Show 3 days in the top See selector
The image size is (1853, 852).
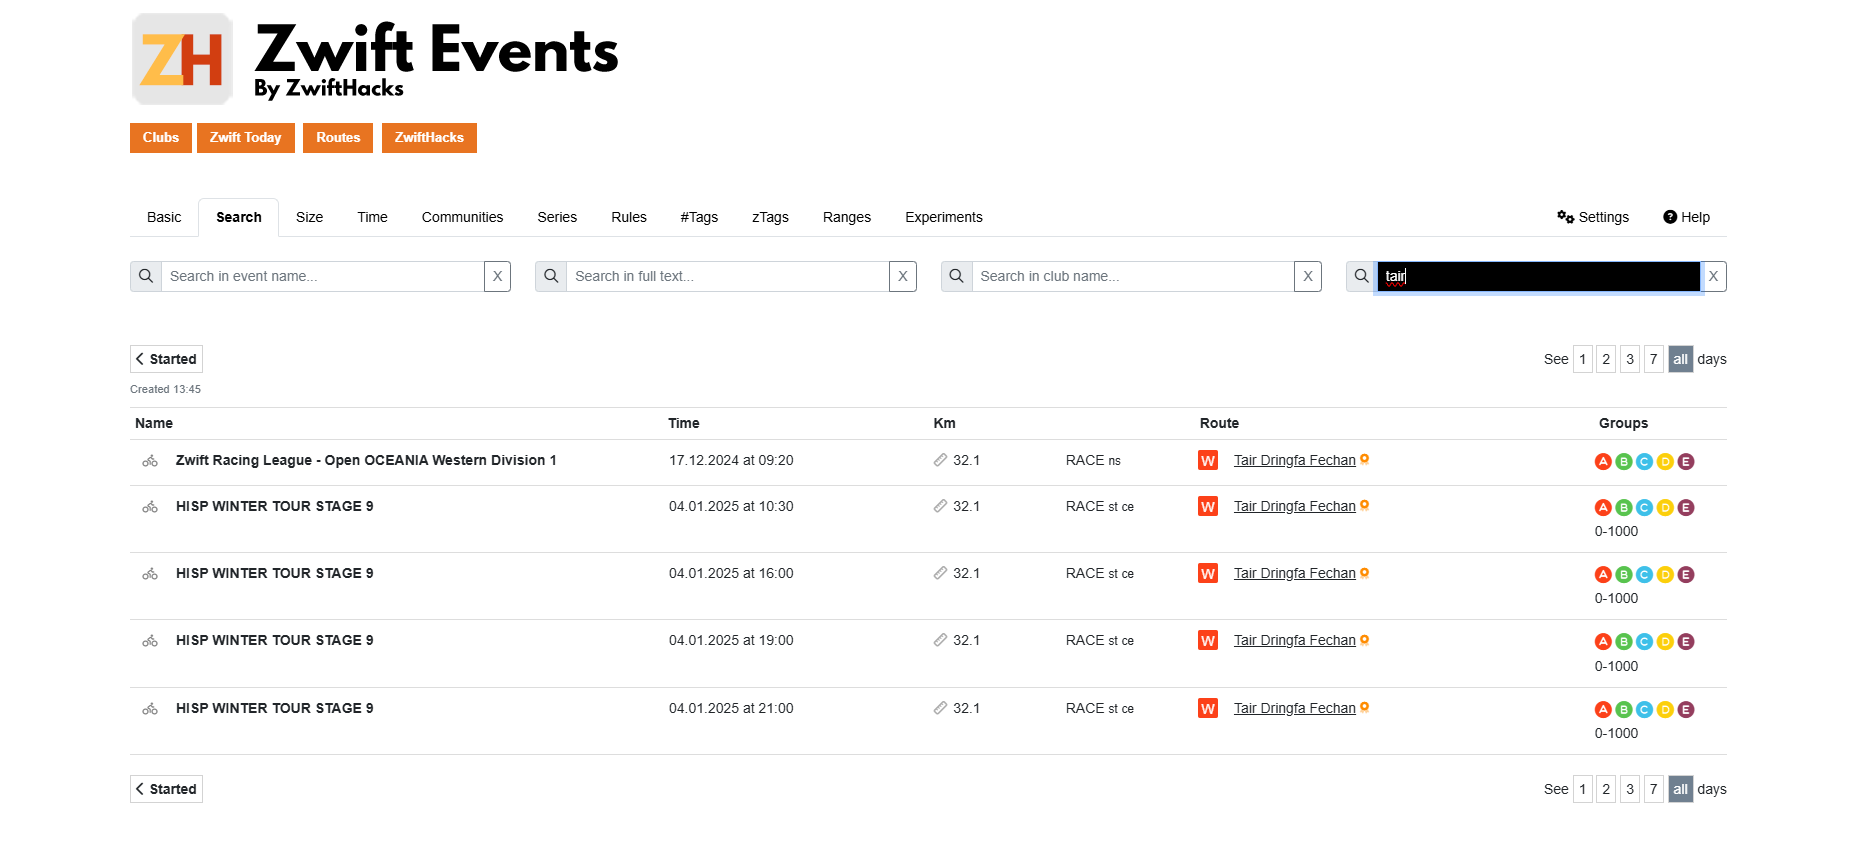pyautogui.click(x=1630, y=359)
